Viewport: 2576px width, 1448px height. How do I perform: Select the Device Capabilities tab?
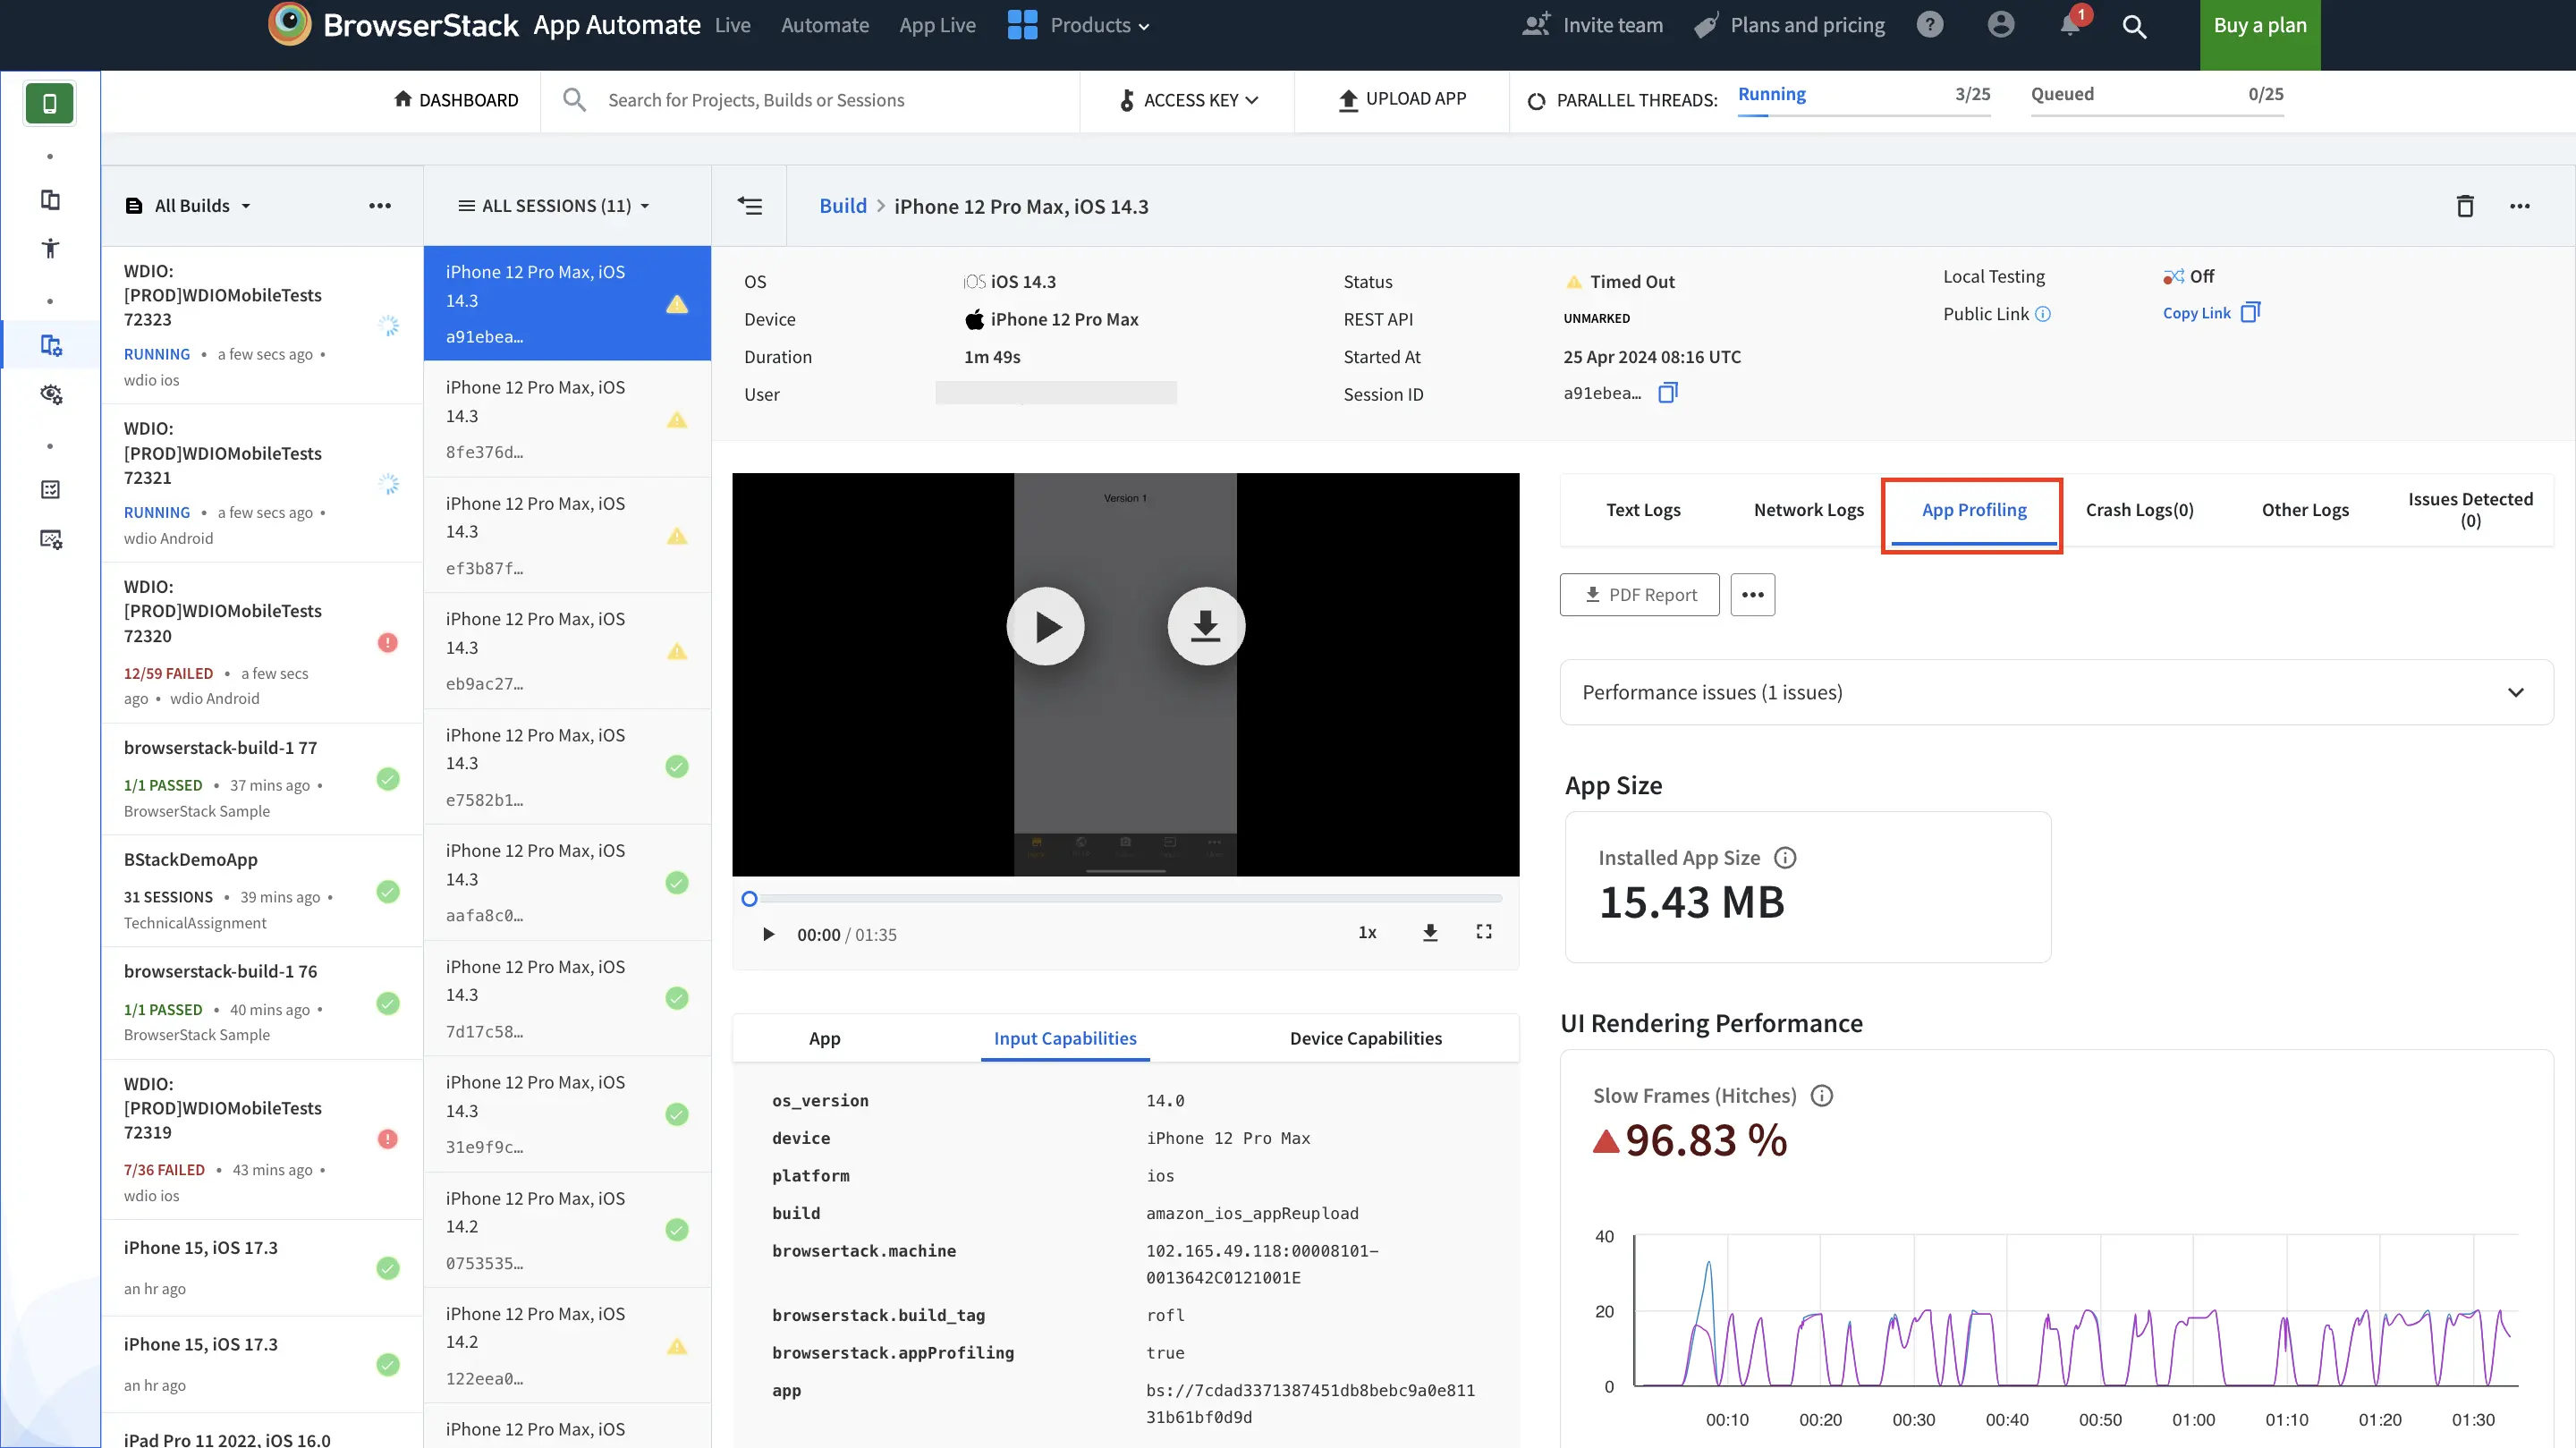click(x=1365, y=1038)
